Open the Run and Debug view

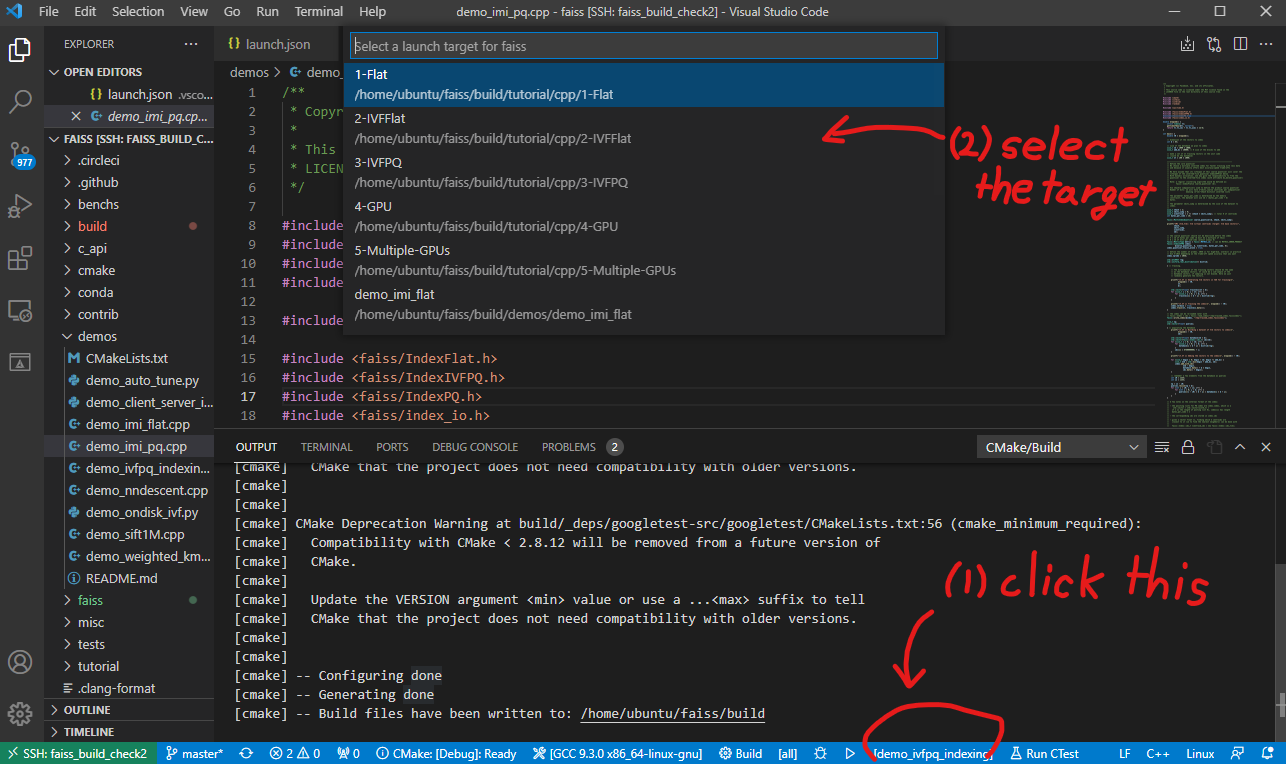(x=20, y=206)
